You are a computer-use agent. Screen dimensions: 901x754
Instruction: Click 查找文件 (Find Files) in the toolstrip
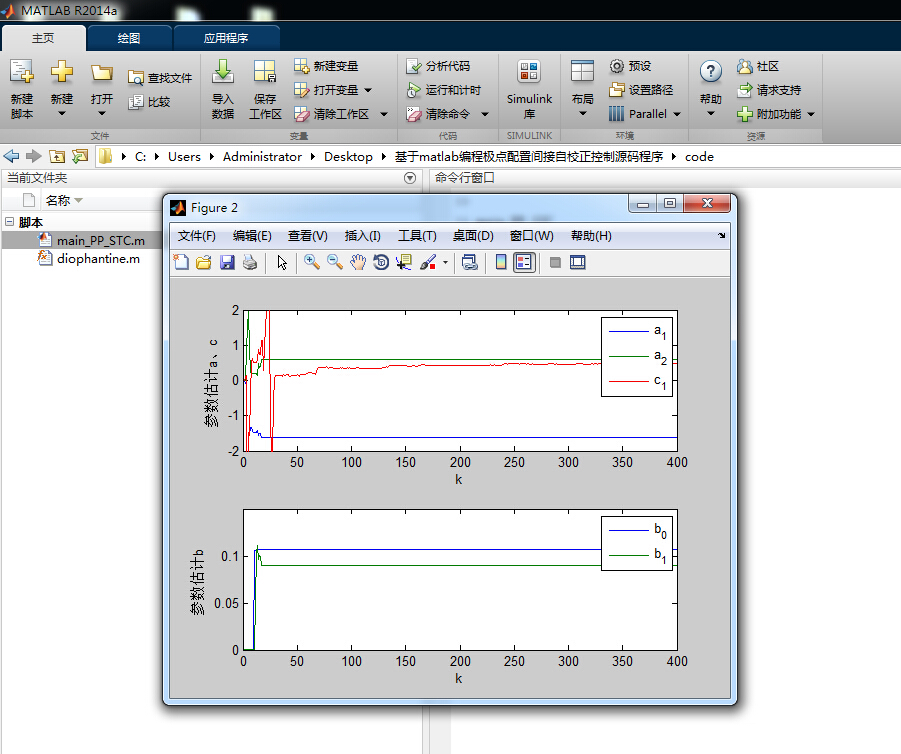pyautogui.click(x=160, y=78)
